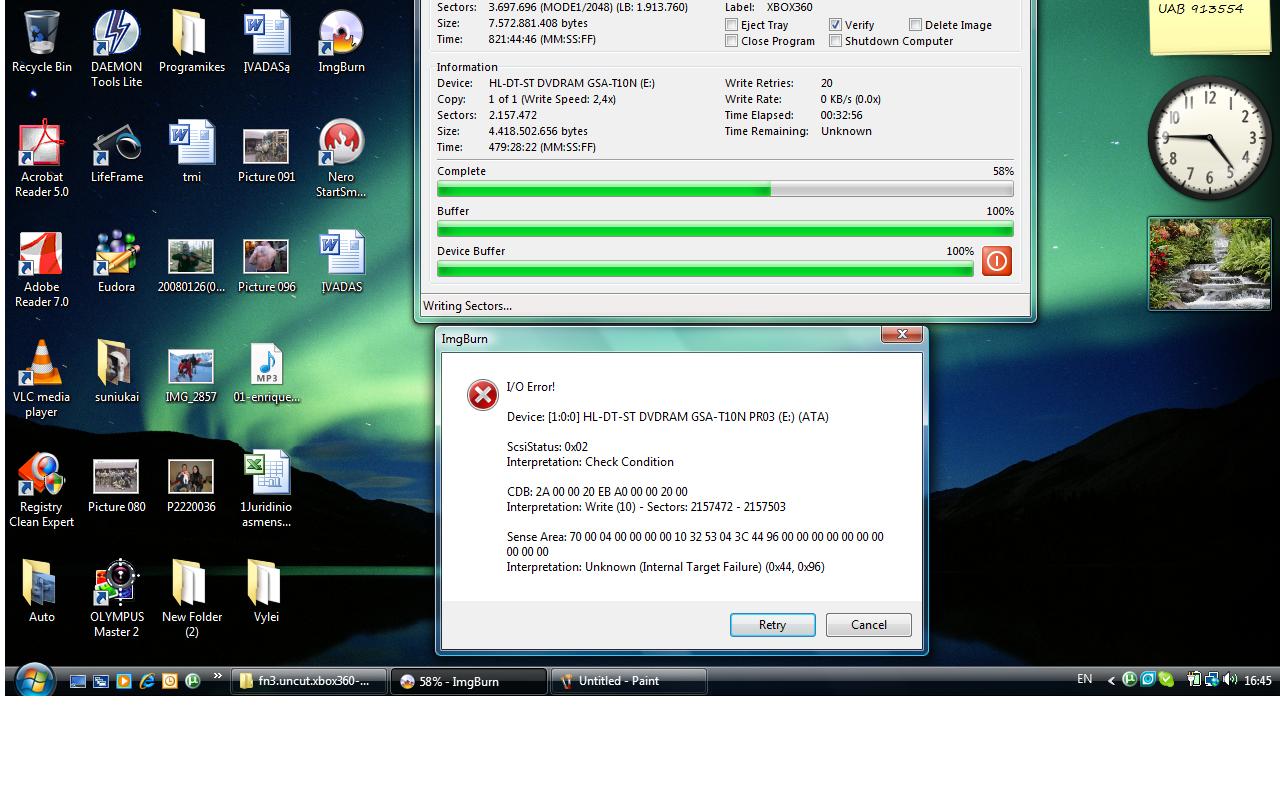Select the LifeFrame desktop shortcut
Image resolution: width=1280 pixels, height=800 pixels.
116,151
